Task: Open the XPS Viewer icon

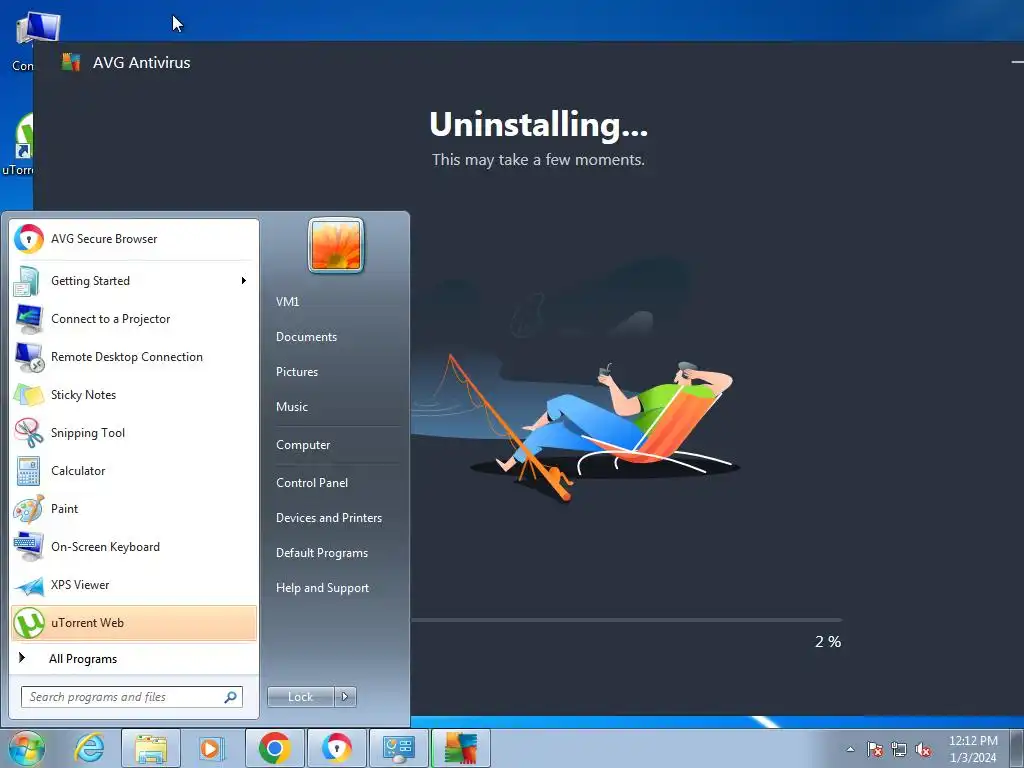Action: (x=28, y=585)
